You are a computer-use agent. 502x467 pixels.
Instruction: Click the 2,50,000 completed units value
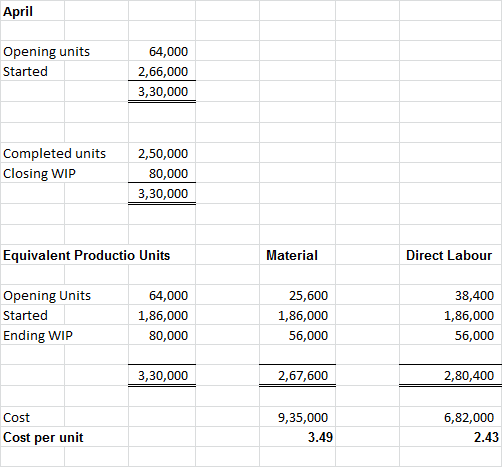[163, 153]
